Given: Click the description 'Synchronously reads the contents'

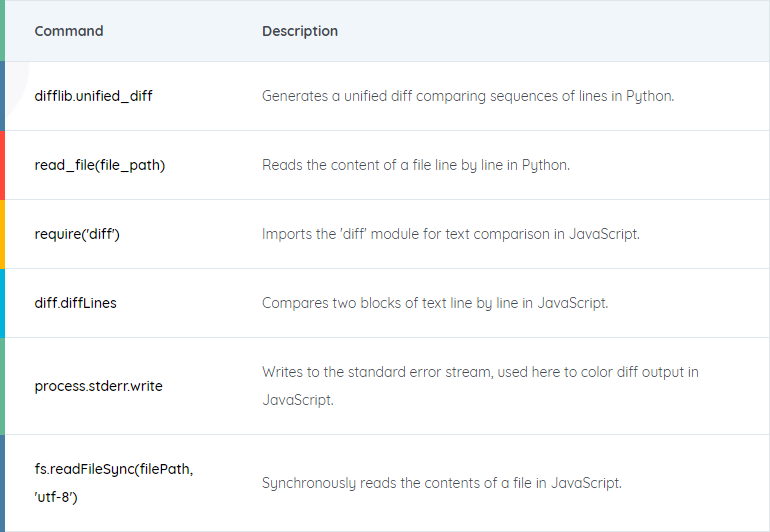Looking at the screenshot, I should 442,483.
